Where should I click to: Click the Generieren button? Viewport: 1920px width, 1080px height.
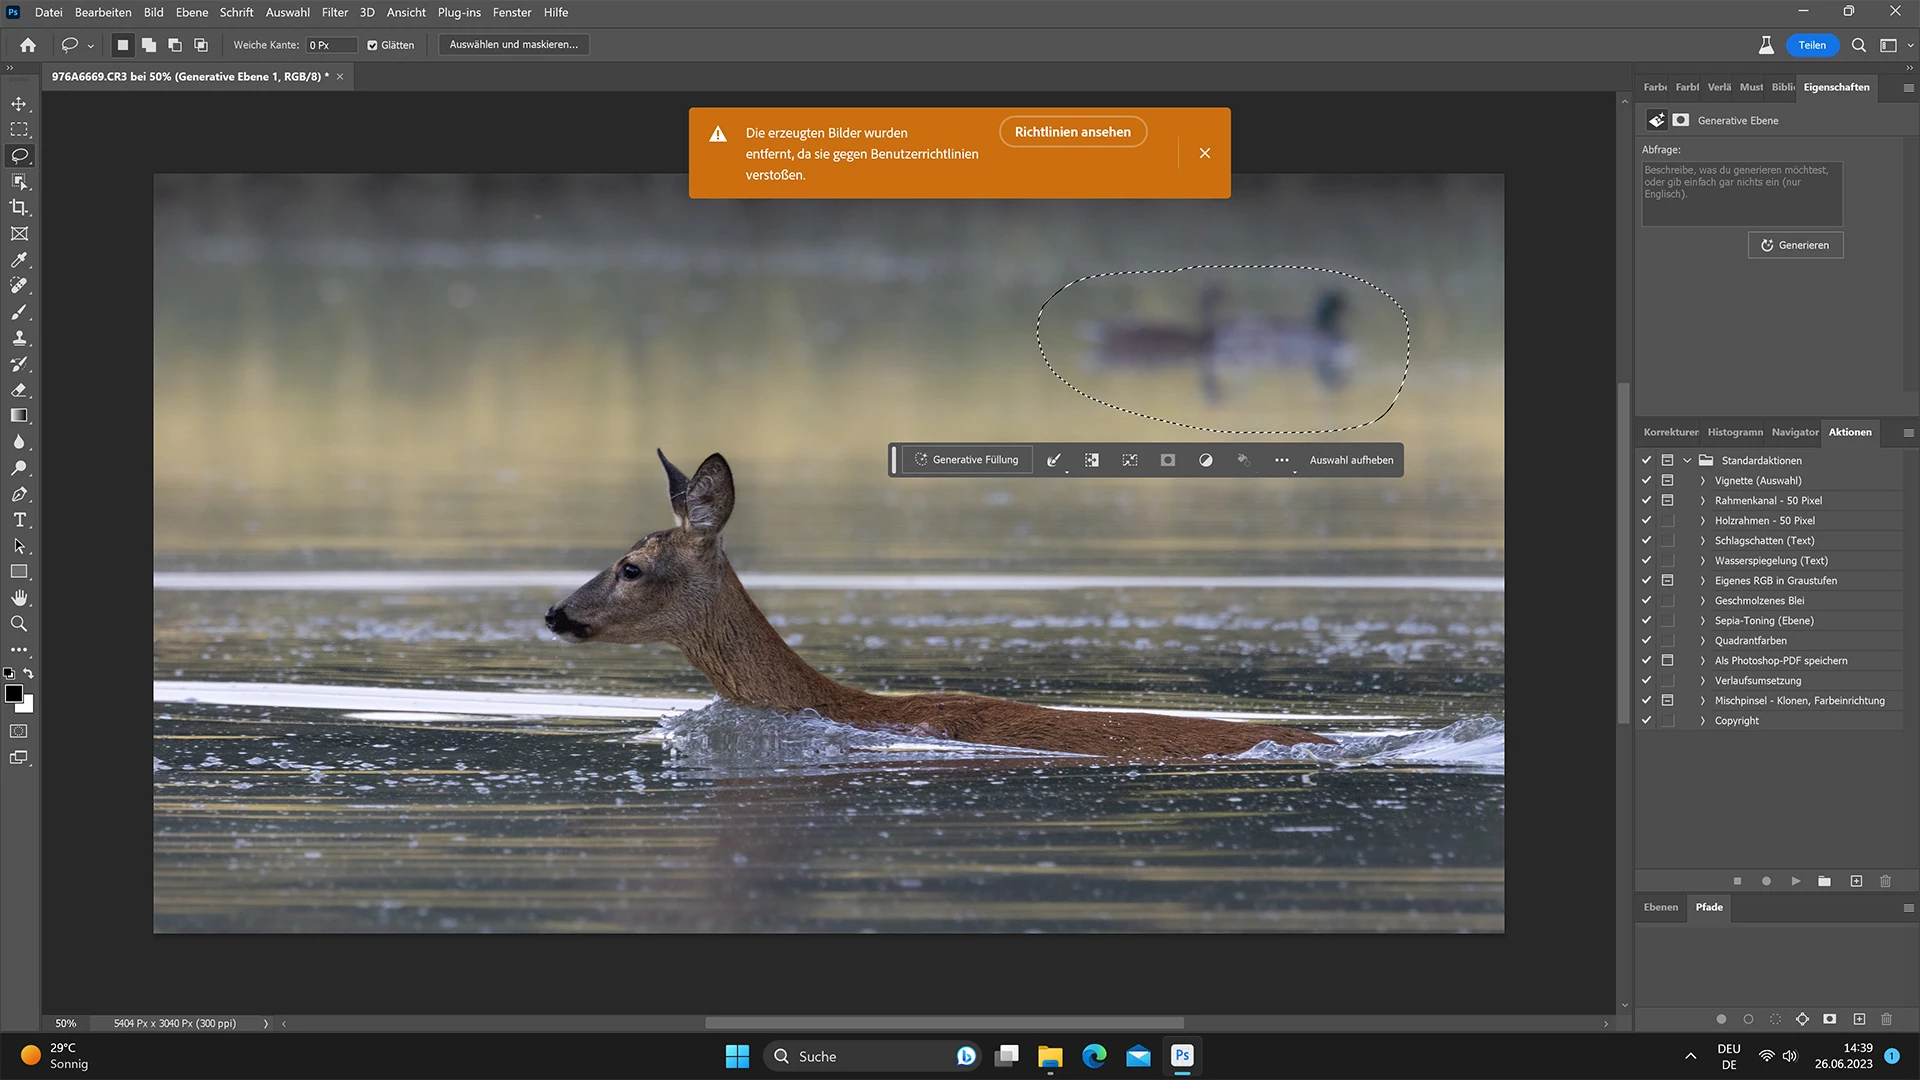tap(1795, 245)
